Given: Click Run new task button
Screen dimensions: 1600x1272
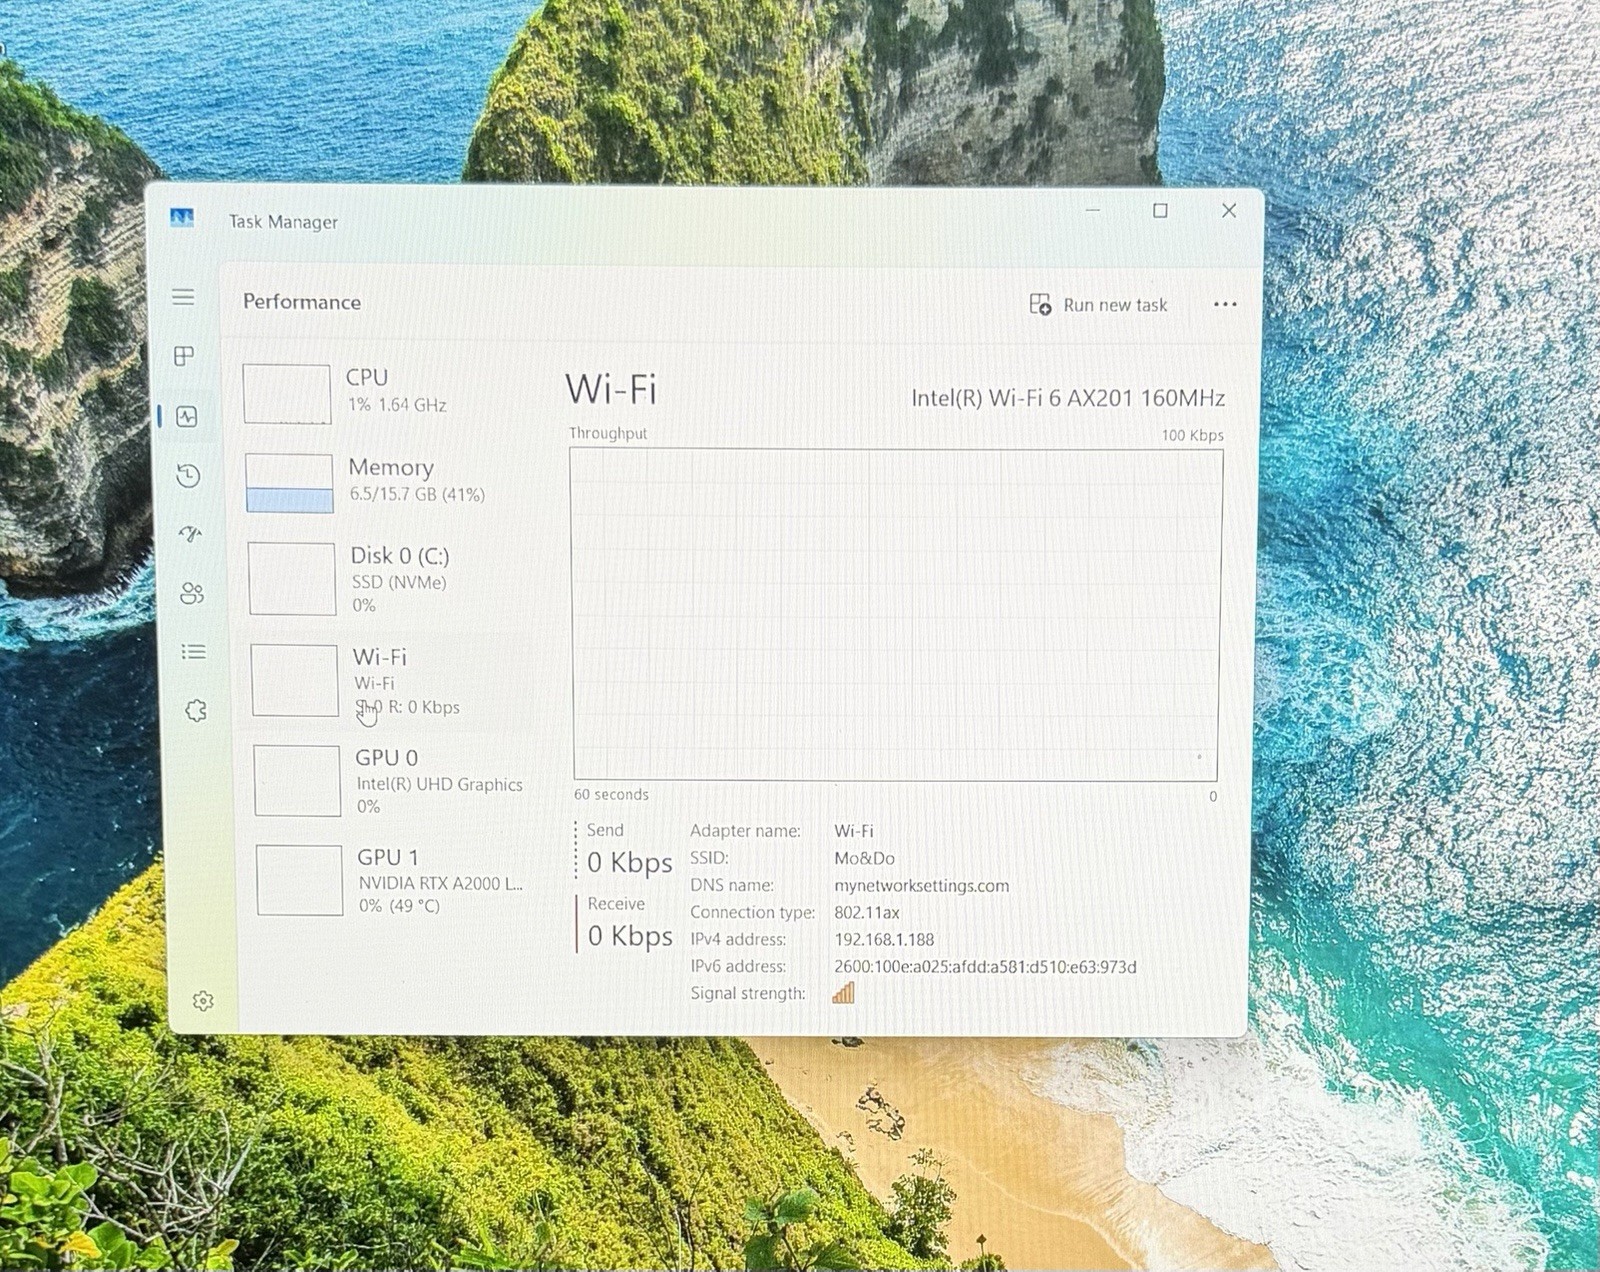Looking at the screenshot, I should click(1098, 304).
